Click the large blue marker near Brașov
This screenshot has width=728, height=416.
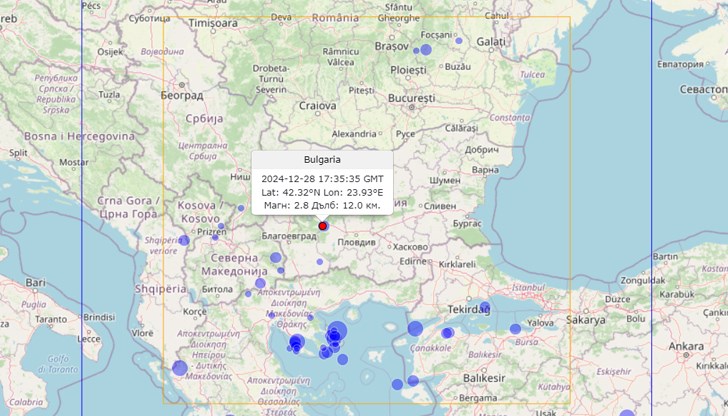point(425,49)
